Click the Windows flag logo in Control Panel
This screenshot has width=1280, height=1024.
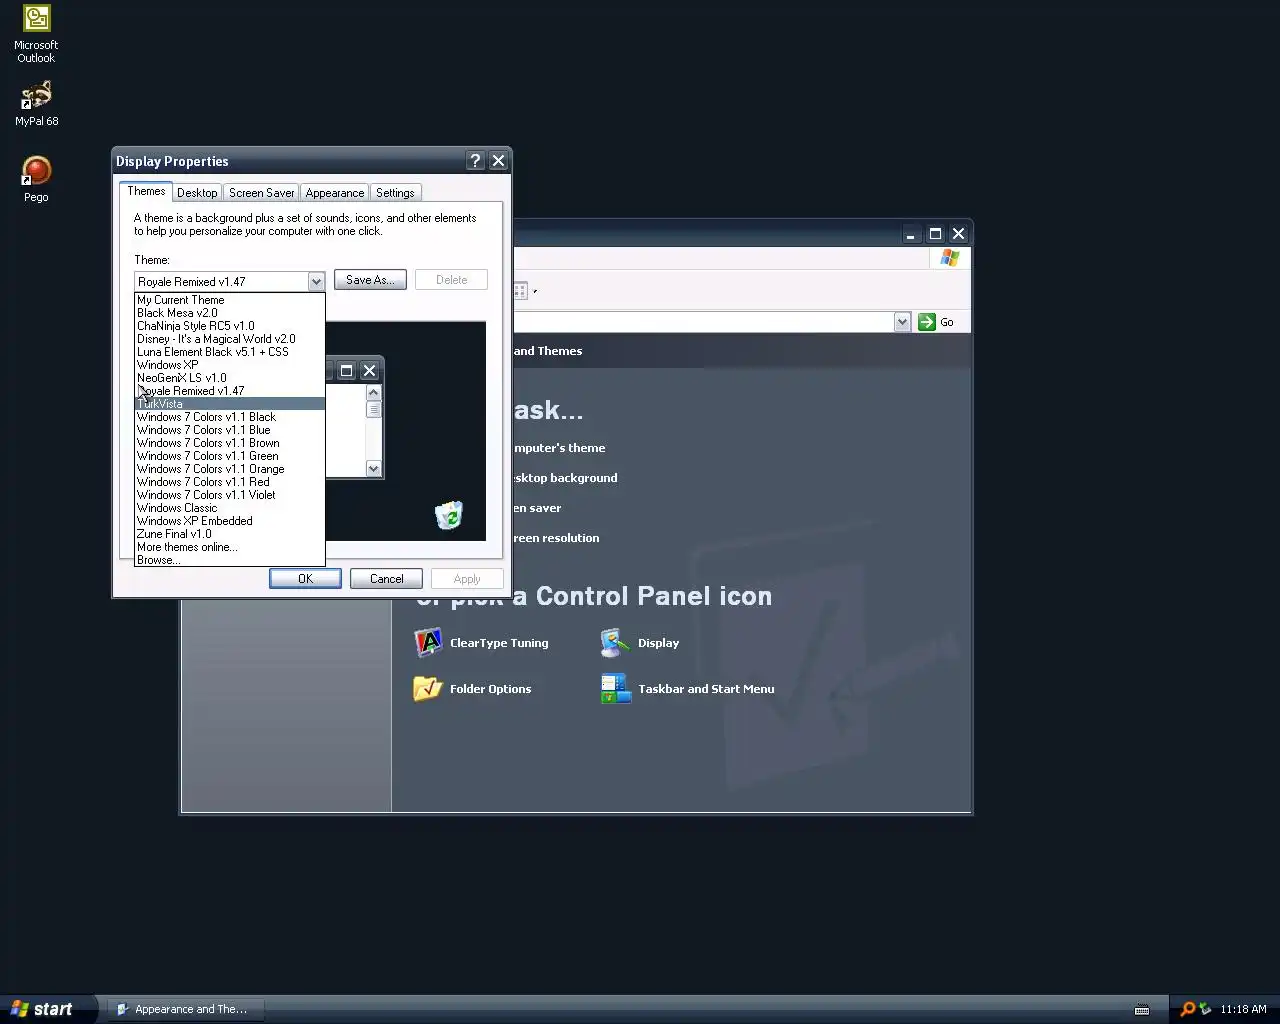pos(950,258)
